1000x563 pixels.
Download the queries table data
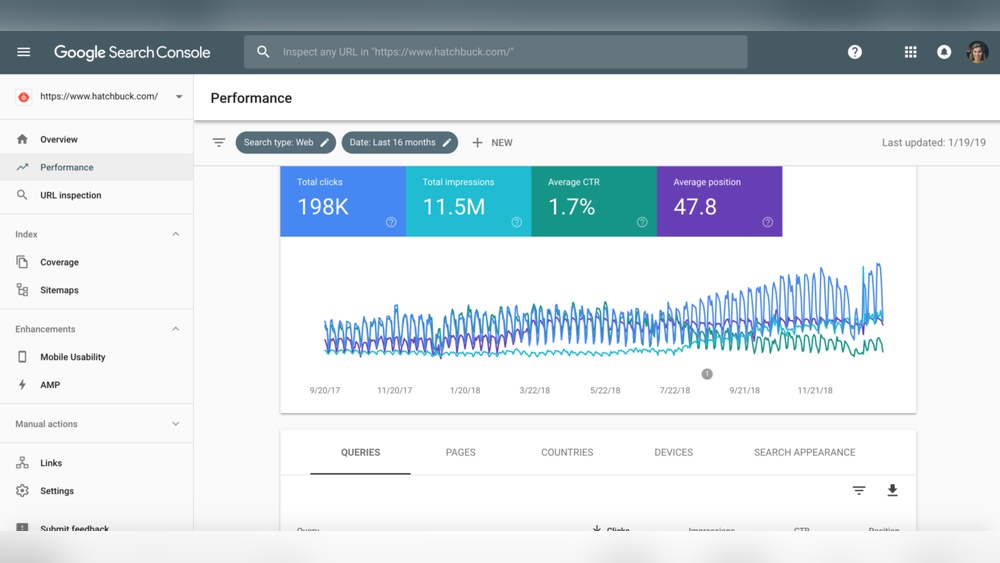tap(892, 490)
